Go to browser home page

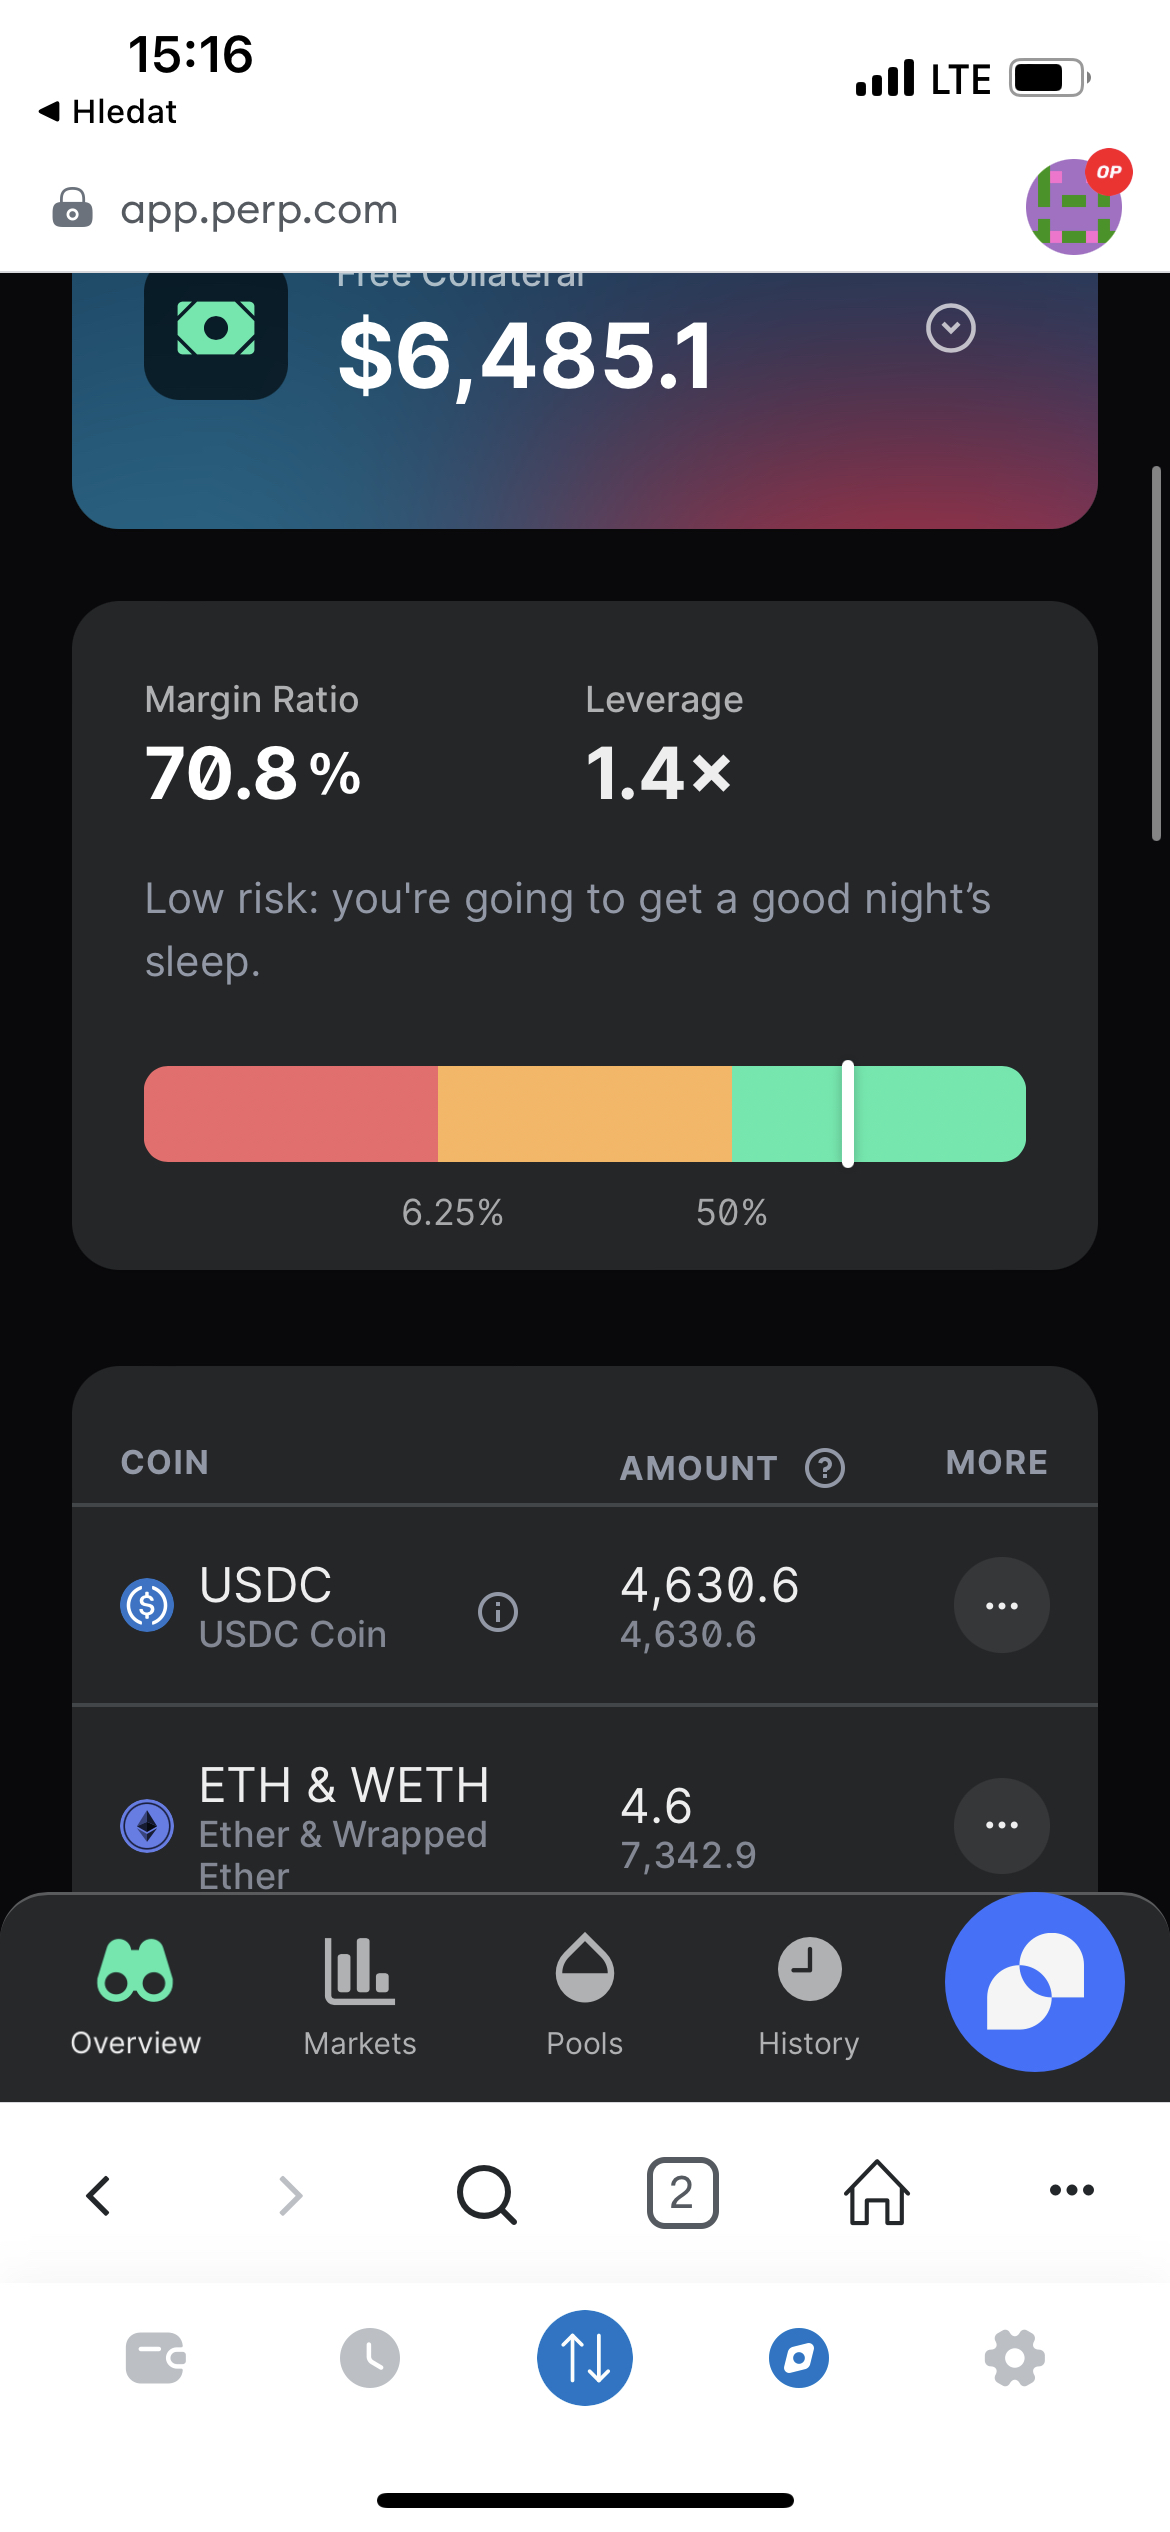click(877, 2193)
